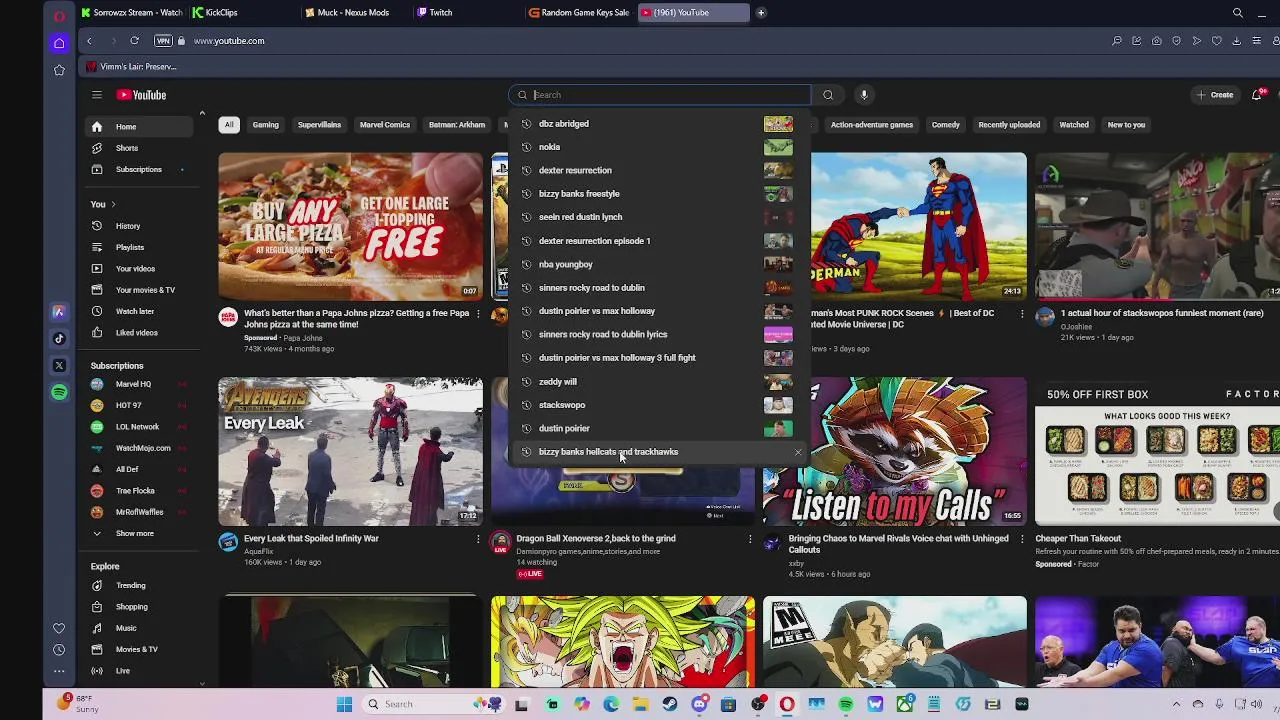1280x720 pixels.
Task: Select the Gaming filter chip
Action: pyautogui.click(x=265, y=125)
